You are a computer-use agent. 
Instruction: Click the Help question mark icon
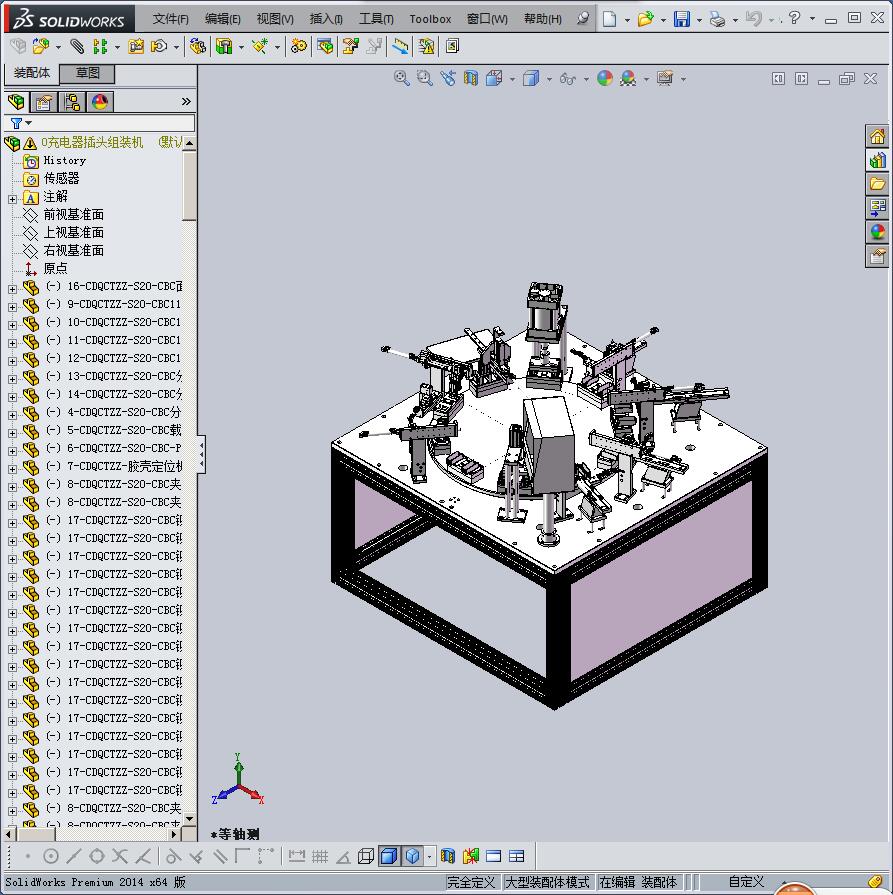[x=794, y=18]
